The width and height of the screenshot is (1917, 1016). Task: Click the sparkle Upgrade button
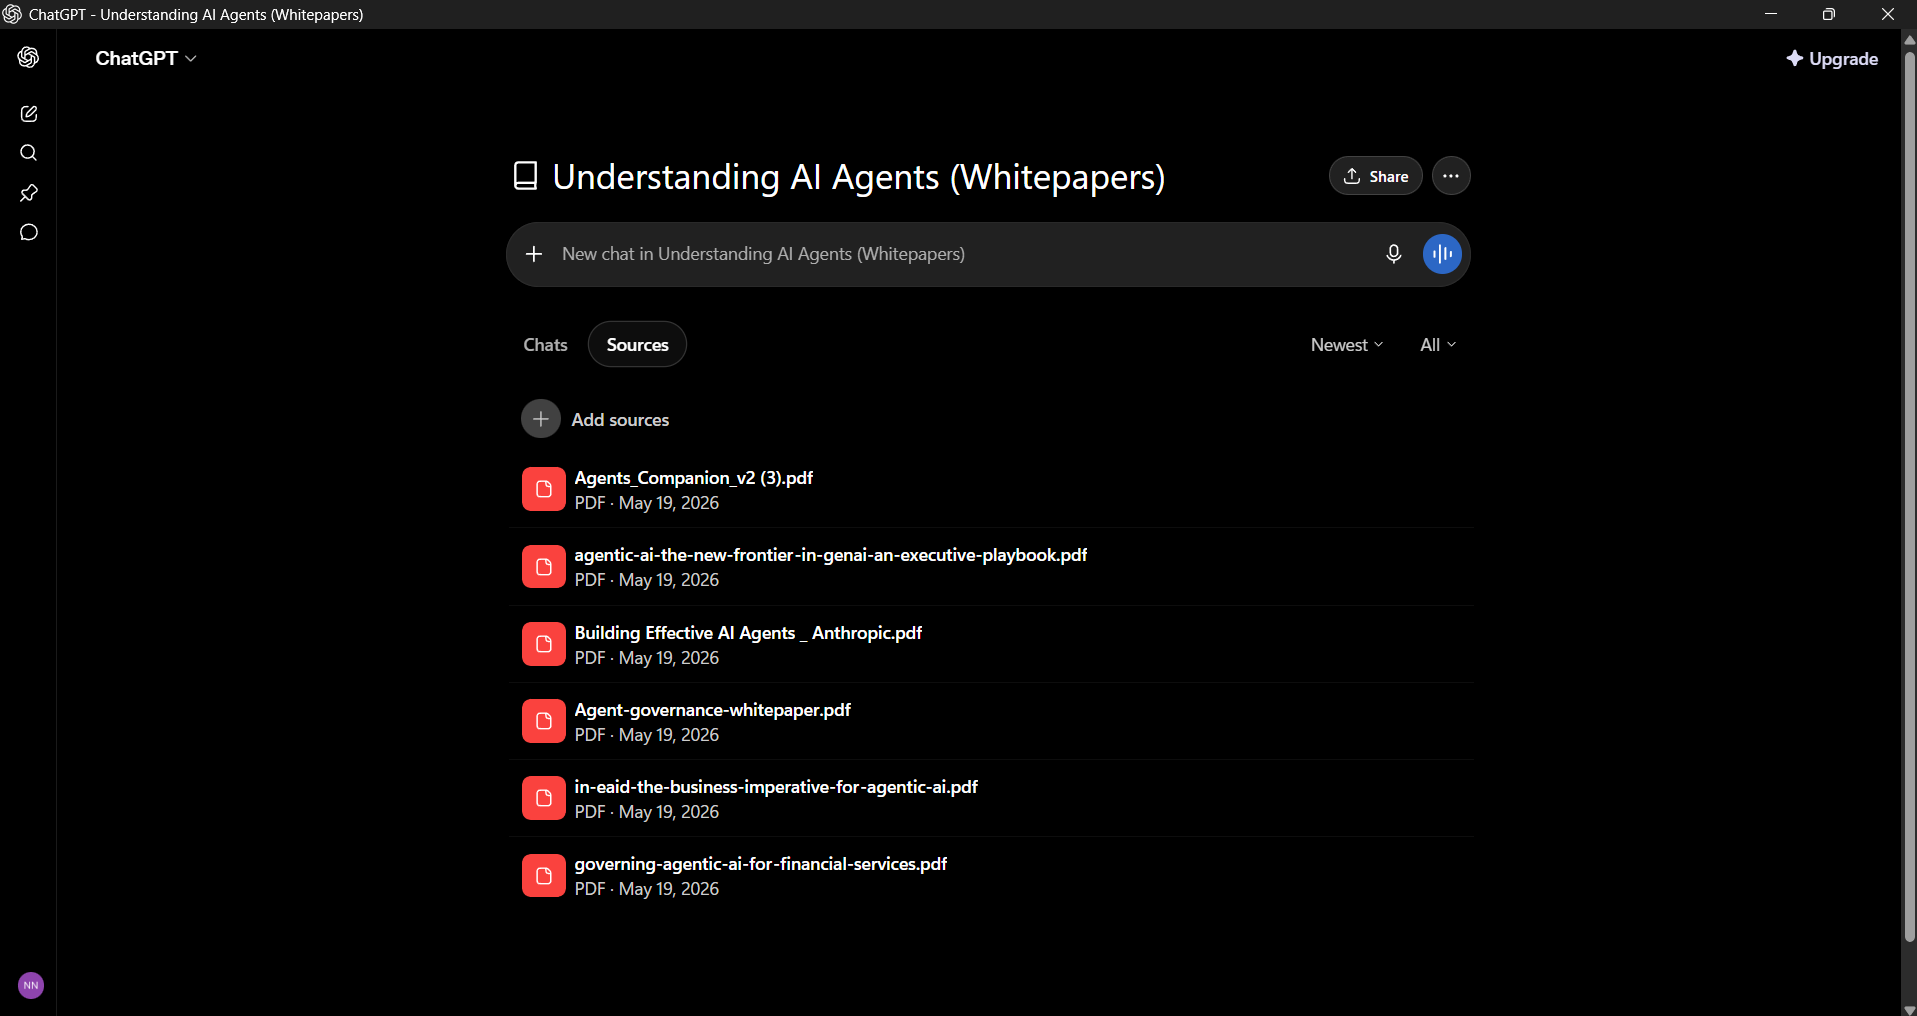click(x=1832, y=59)
